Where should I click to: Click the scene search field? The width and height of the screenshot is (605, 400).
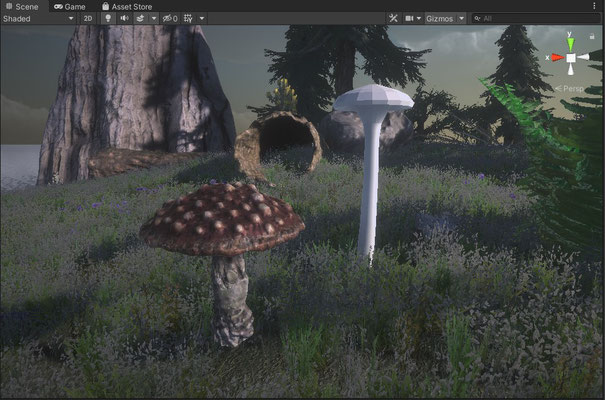536,19
